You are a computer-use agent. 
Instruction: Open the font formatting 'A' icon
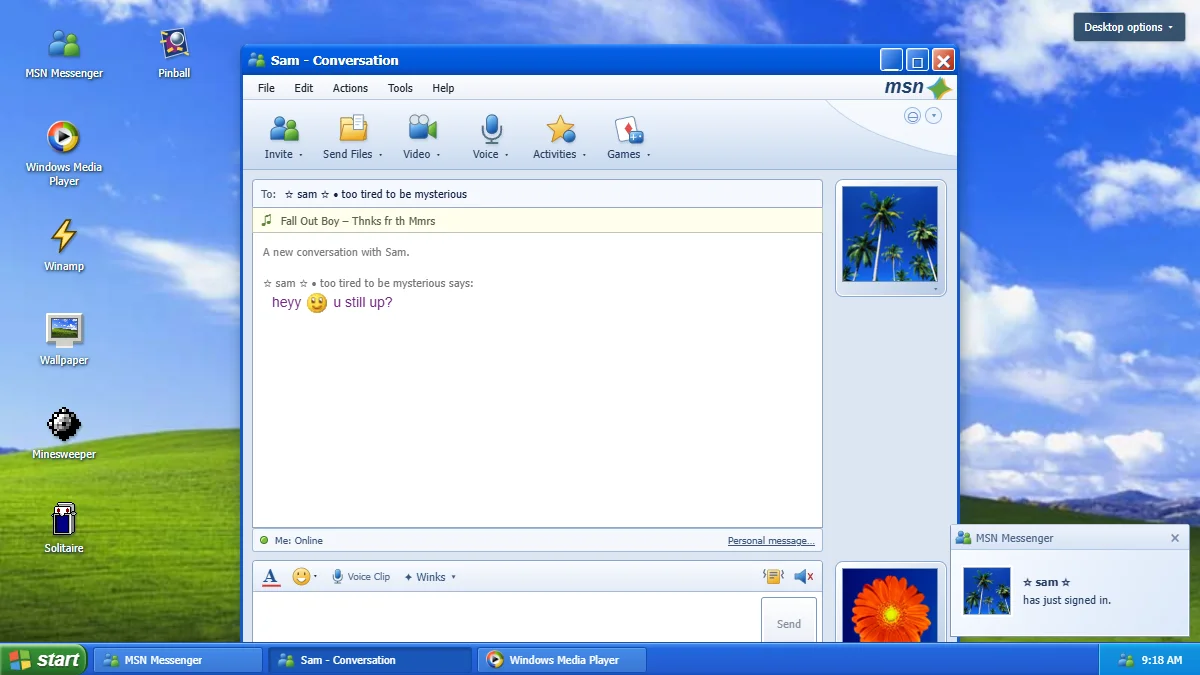[271, 577]
